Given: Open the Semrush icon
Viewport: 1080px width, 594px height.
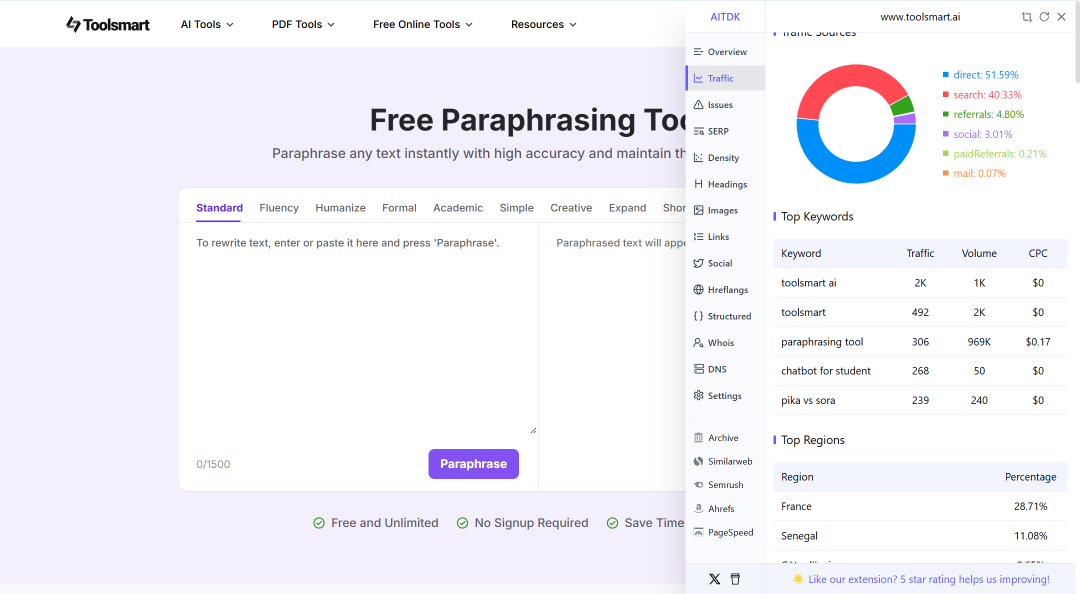Looking at the screenshot, I should tap(698, 484).
